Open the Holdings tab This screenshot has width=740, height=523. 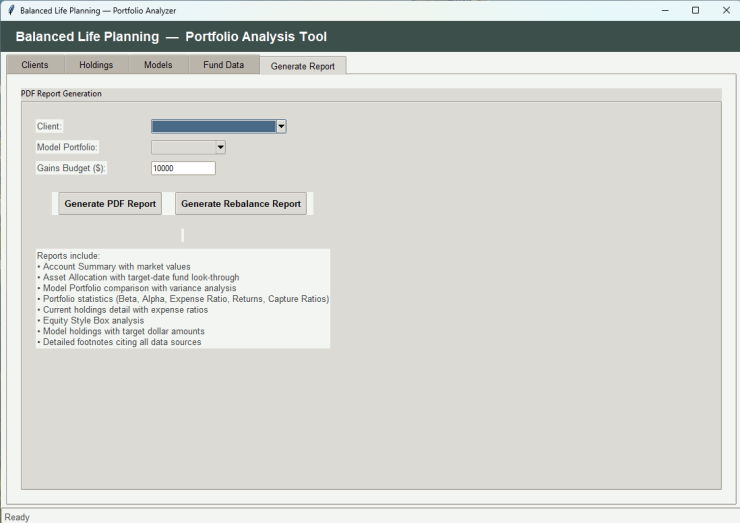pos(96,65)
